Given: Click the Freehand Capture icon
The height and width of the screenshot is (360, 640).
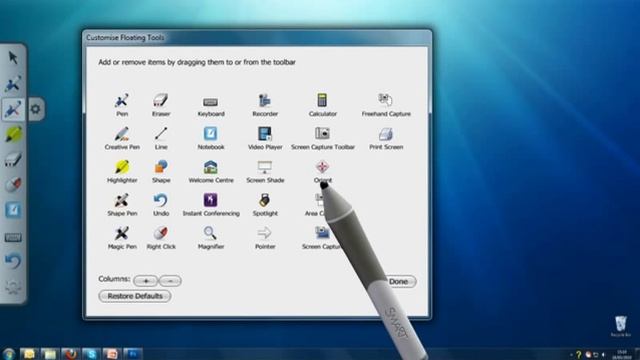Looking at the screenshot, I should point(385,100).
